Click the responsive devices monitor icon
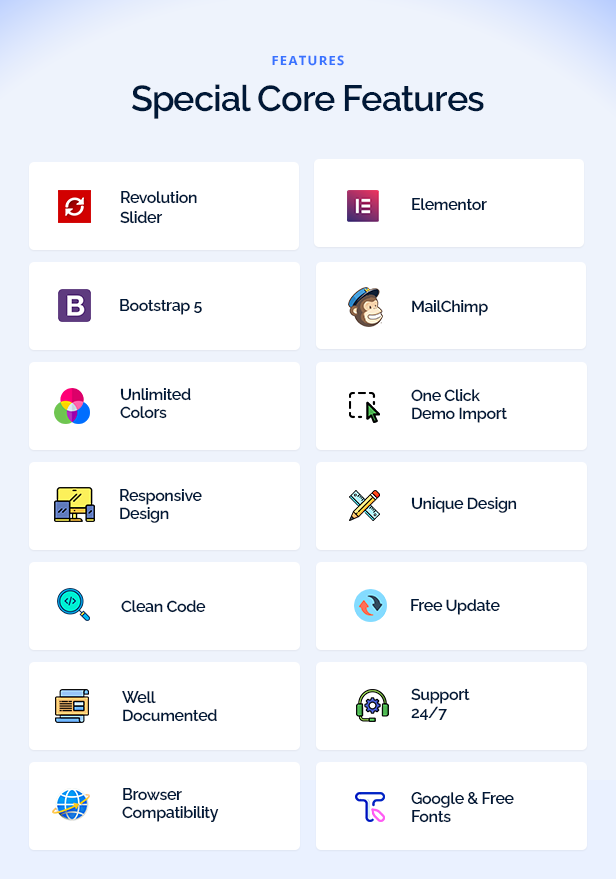616x879 pixels. (x=75, y=505)
